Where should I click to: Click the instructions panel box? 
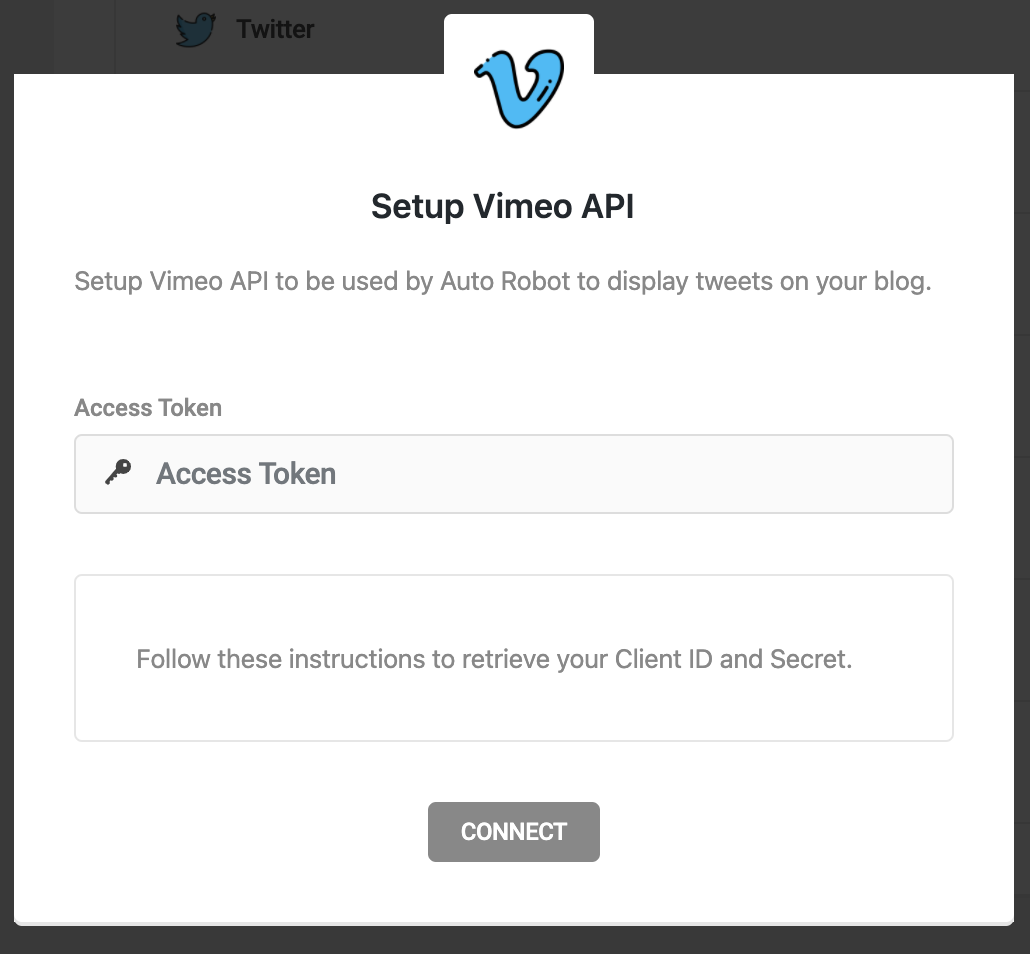point(514,658)
